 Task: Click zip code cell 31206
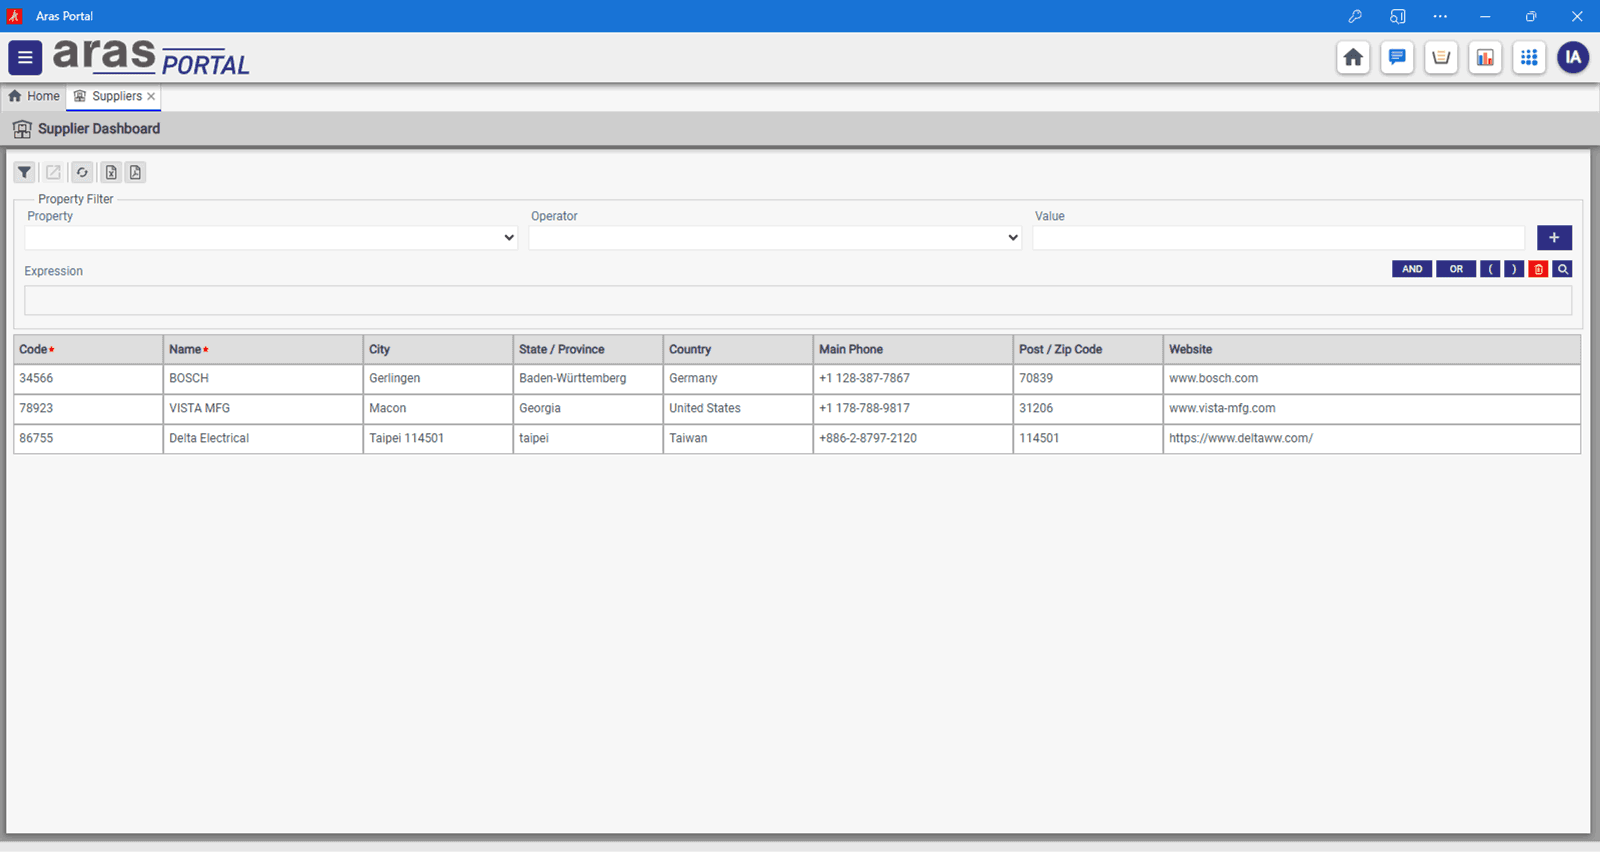[1088, 408]
